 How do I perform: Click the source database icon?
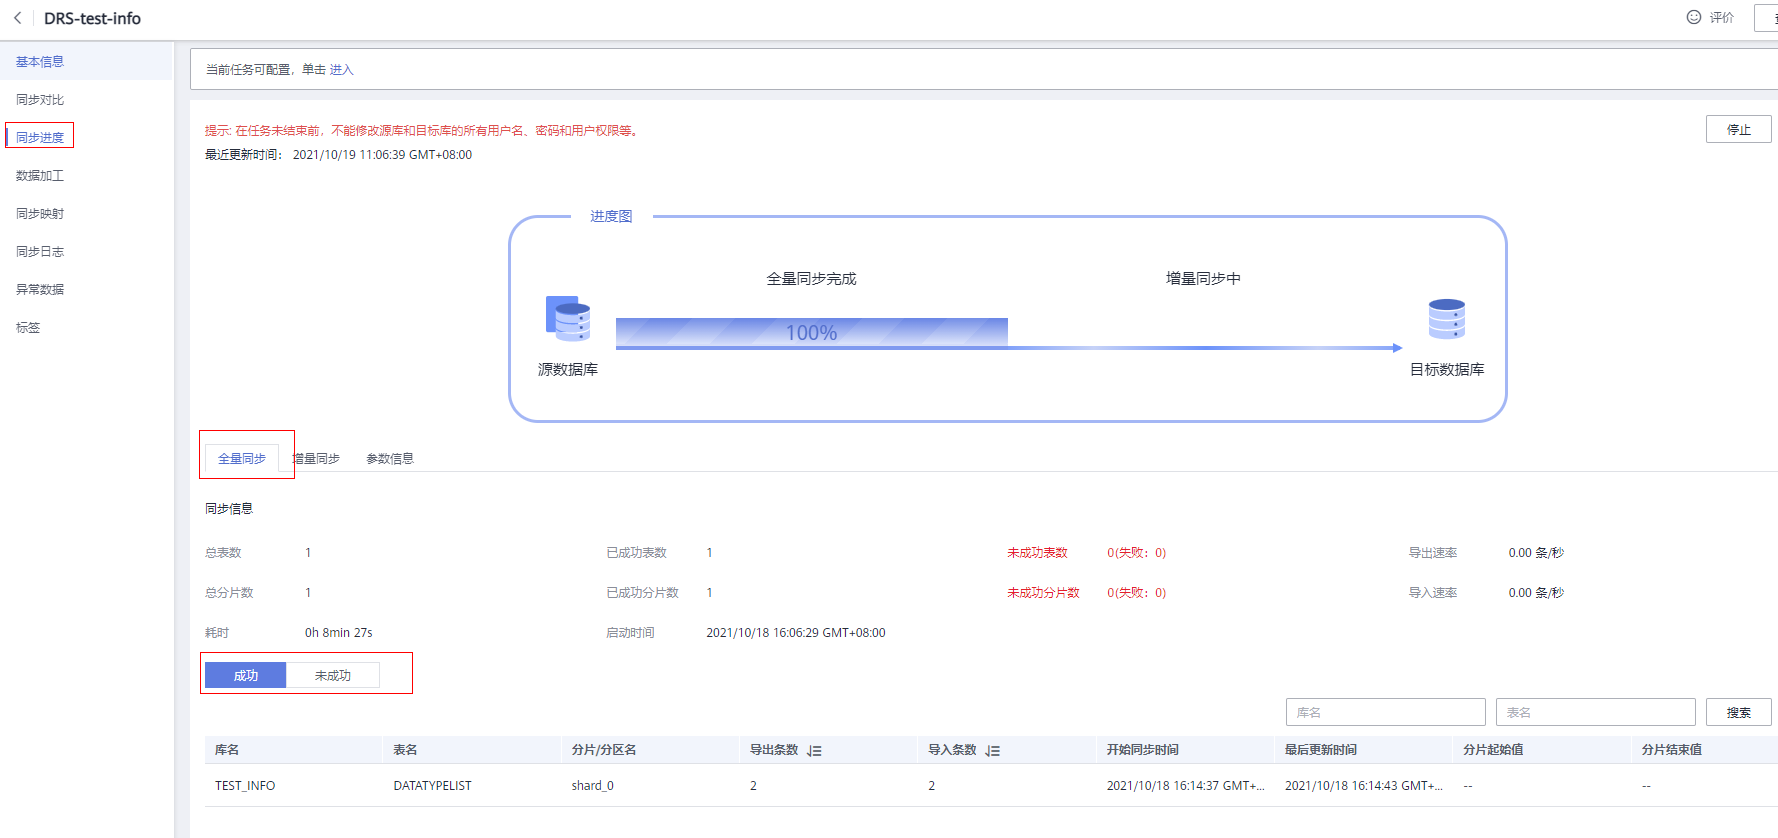567,319
